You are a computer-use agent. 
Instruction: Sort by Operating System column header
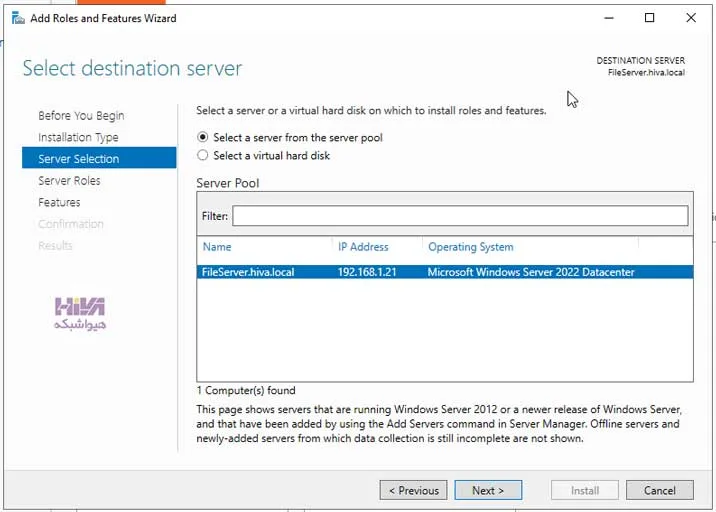(470, 247)
